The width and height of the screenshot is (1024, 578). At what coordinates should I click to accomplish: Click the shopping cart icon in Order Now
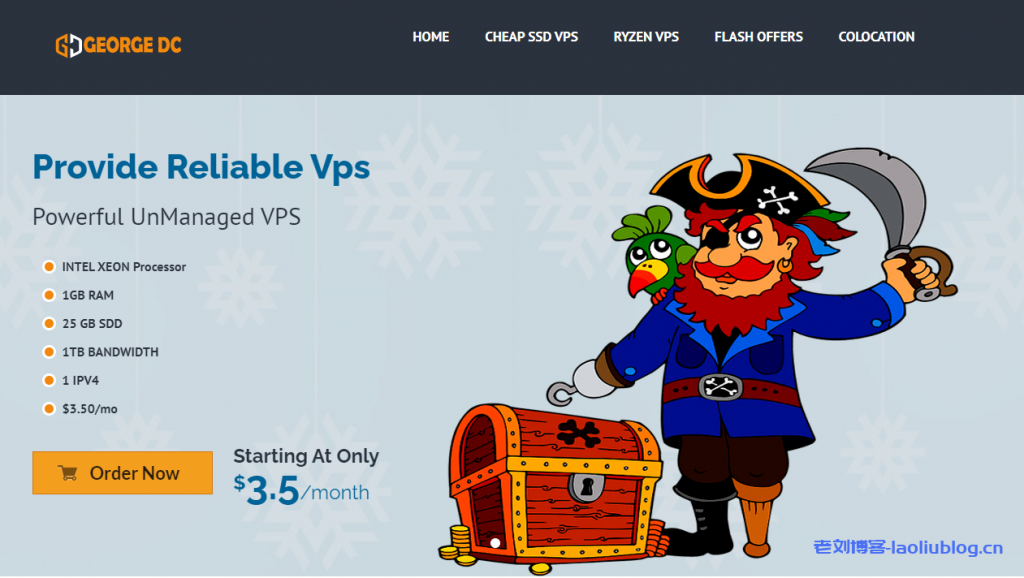(68, 473)
